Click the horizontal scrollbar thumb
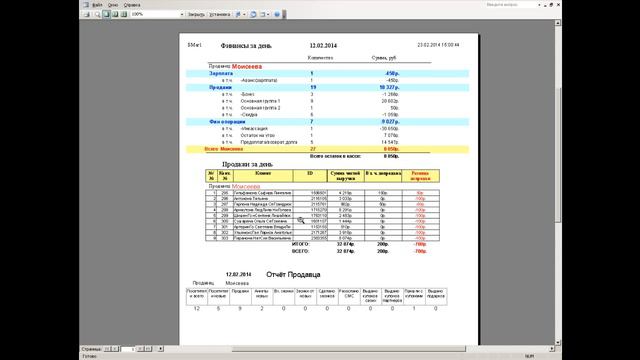This screenshot has height=360, width=640. point(349,349)
